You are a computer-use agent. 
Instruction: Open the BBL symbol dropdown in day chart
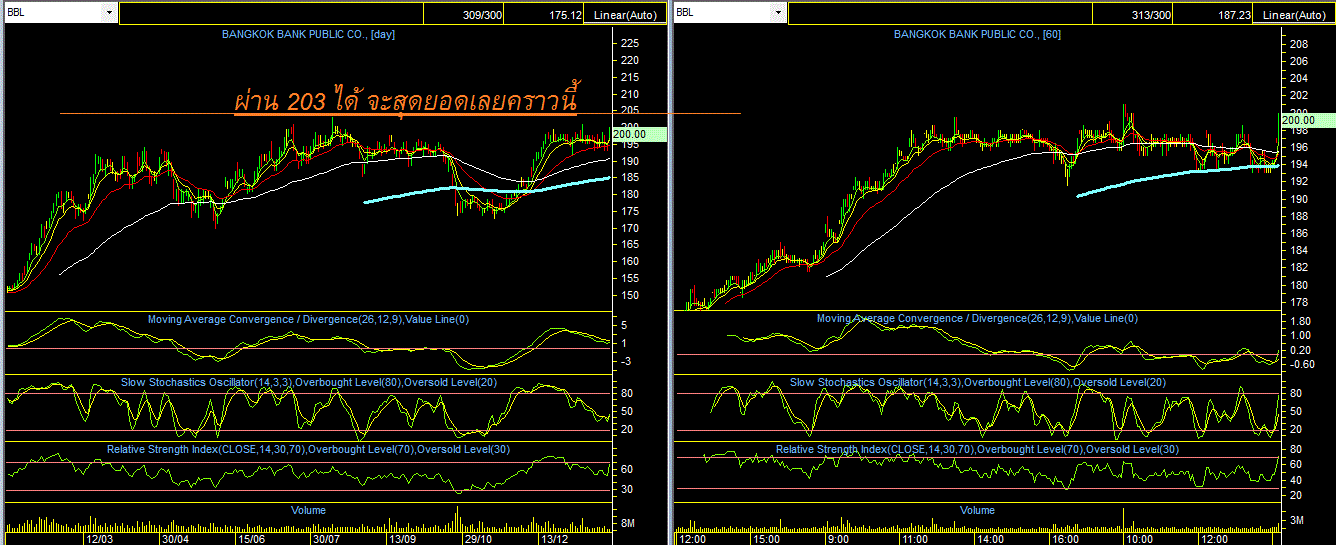click(108, 13)
